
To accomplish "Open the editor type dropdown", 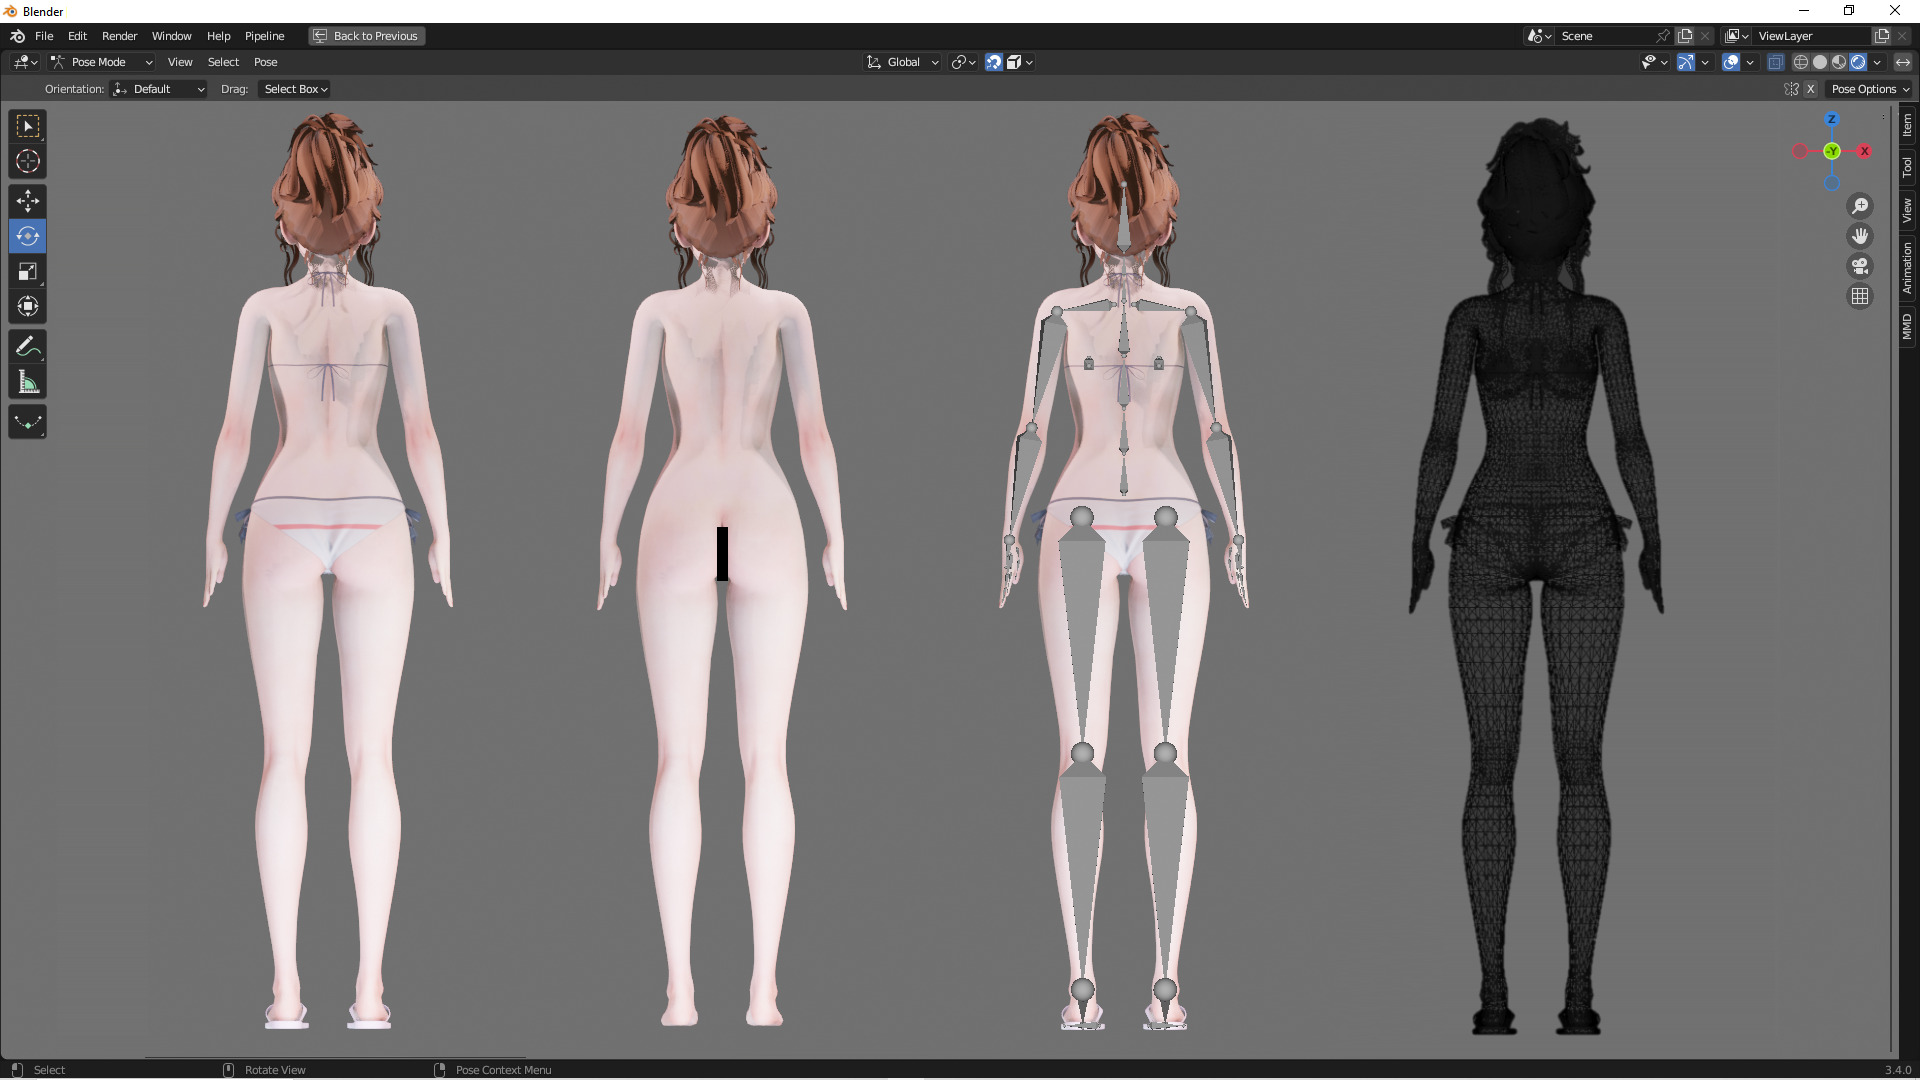I will tap(25, 62).
